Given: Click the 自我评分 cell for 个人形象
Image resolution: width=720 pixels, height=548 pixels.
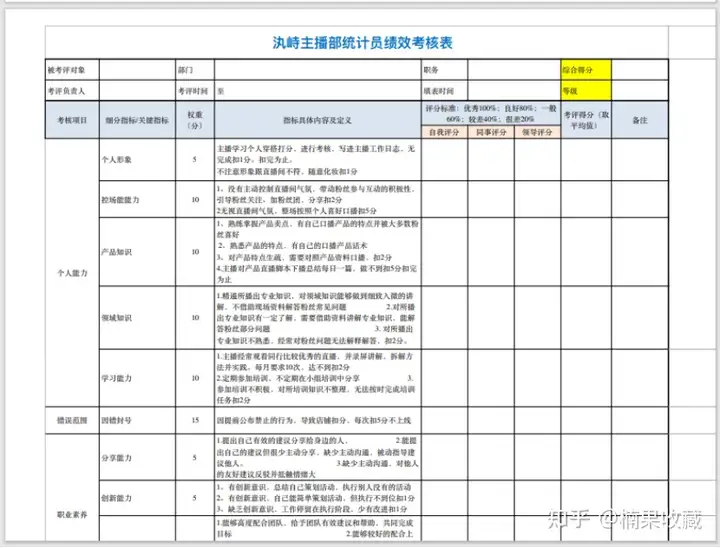Looking at the screenshot, I should pyautogui.click(x=444, y=159).
